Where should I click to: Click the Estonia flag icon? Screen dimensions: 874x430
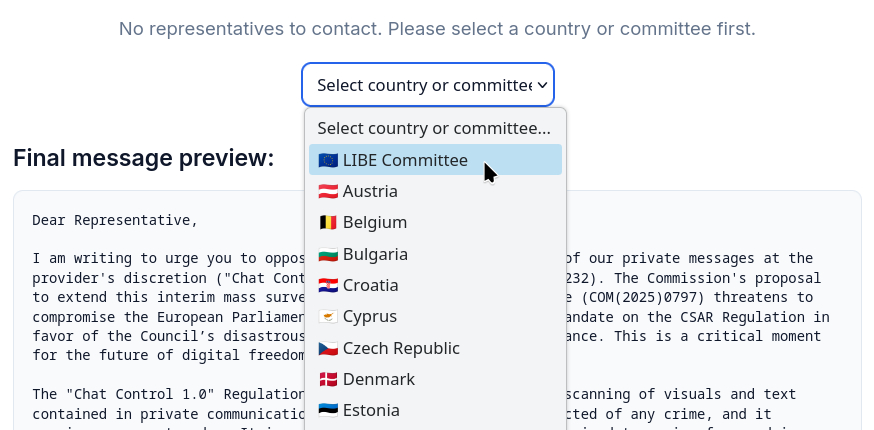tap(327, 410)
